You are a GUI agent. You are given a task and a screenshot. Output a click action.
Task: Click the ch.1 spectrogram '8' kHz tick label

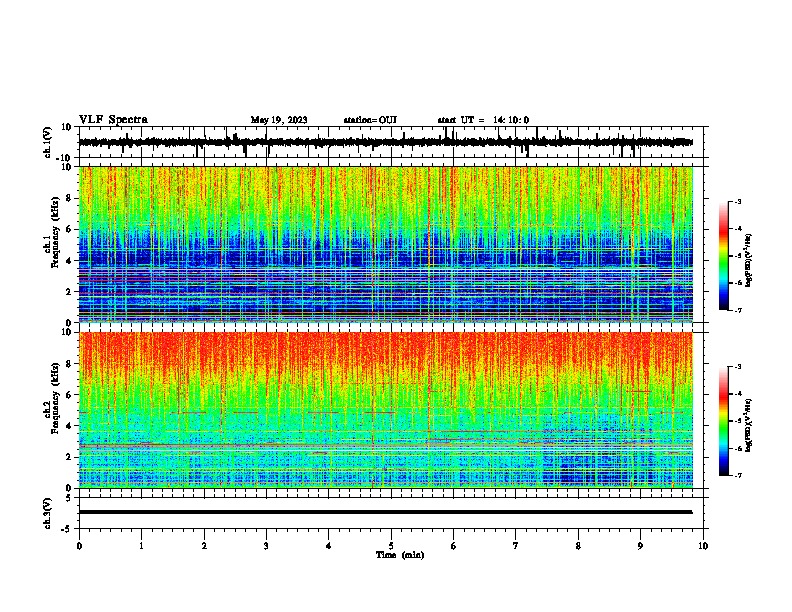coord(69,198)
